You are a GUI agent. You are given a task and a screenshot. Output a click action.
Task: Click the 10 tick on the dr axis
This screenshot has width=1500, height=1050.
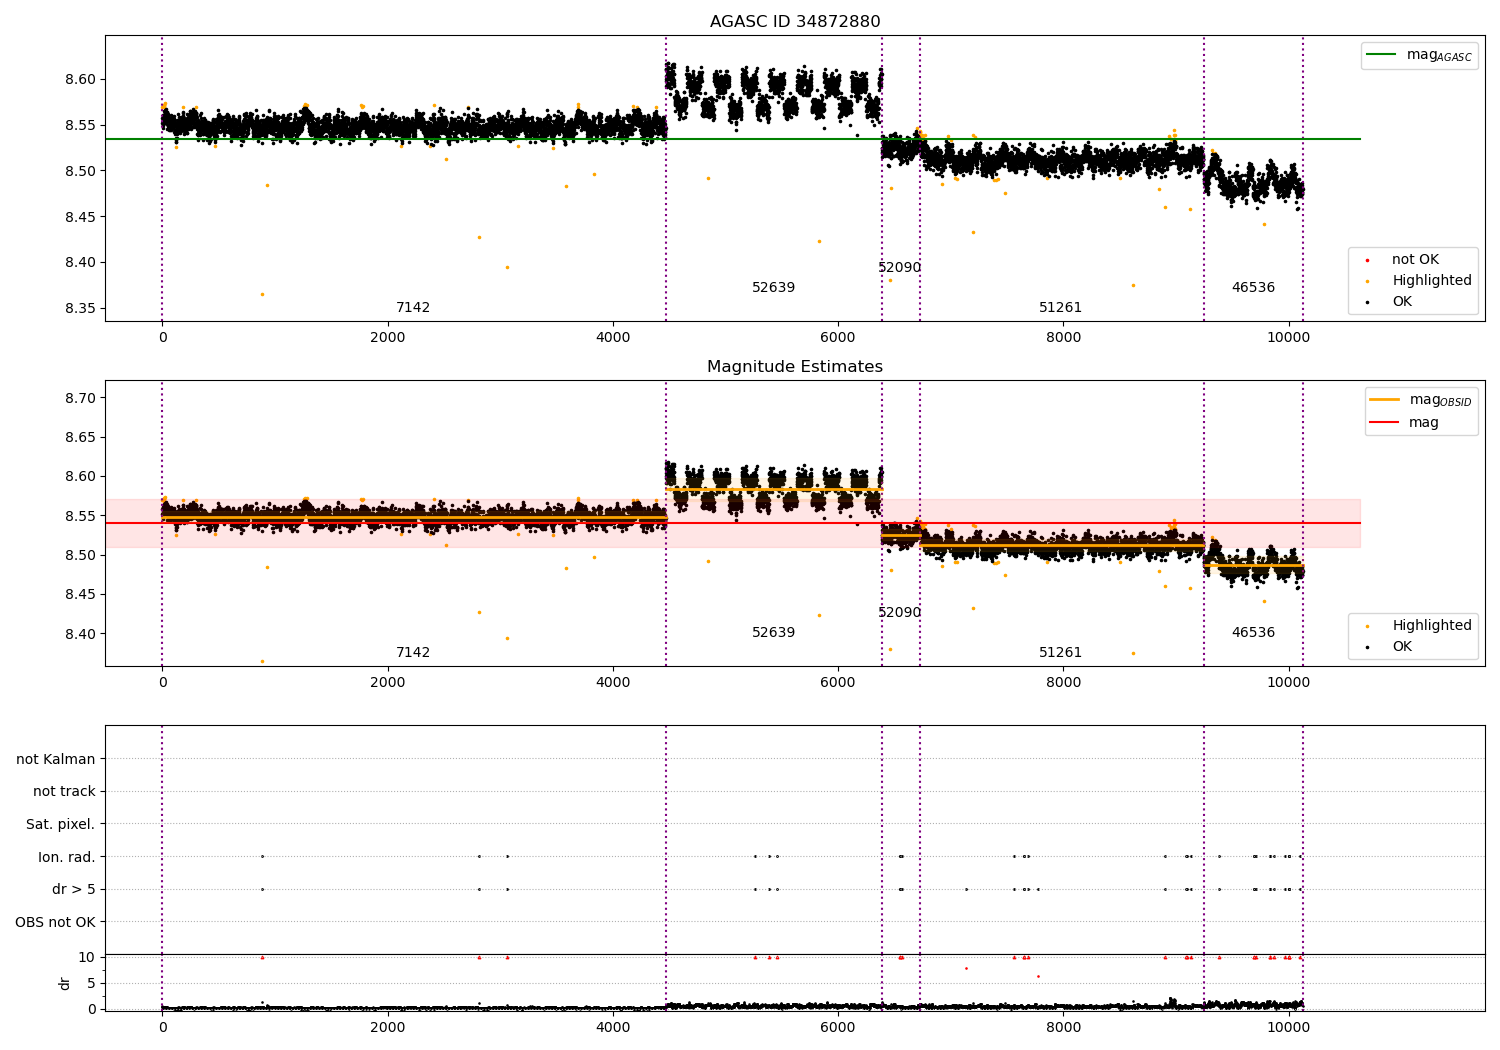point(87,957)
